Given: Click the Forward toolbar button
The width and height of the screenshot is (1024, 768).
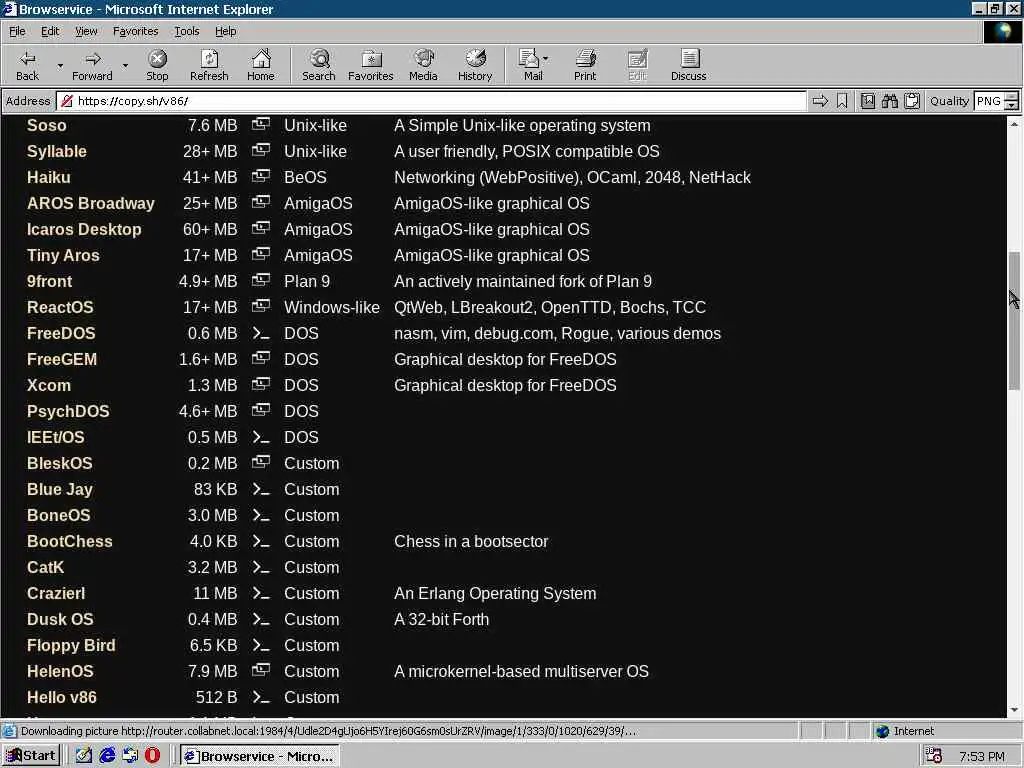Looking at the screenshot, I should pos(92,65).
